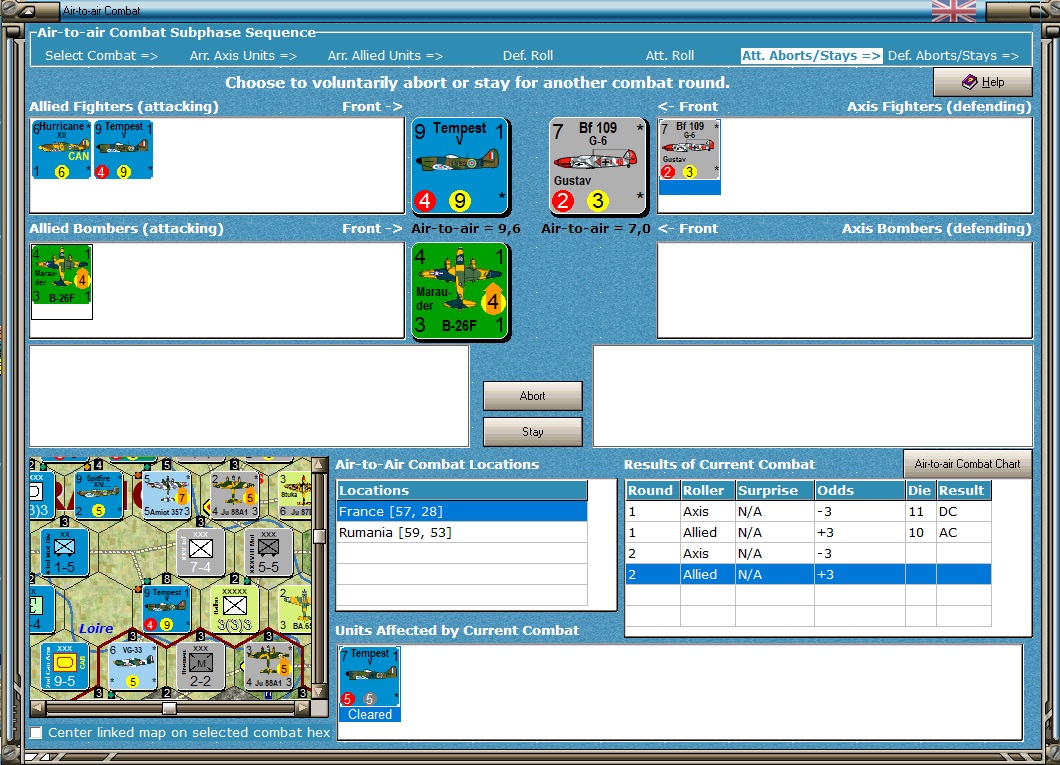Click the Abort button
This screenshot has height=765, width=1060.
(x=533, y=396)
